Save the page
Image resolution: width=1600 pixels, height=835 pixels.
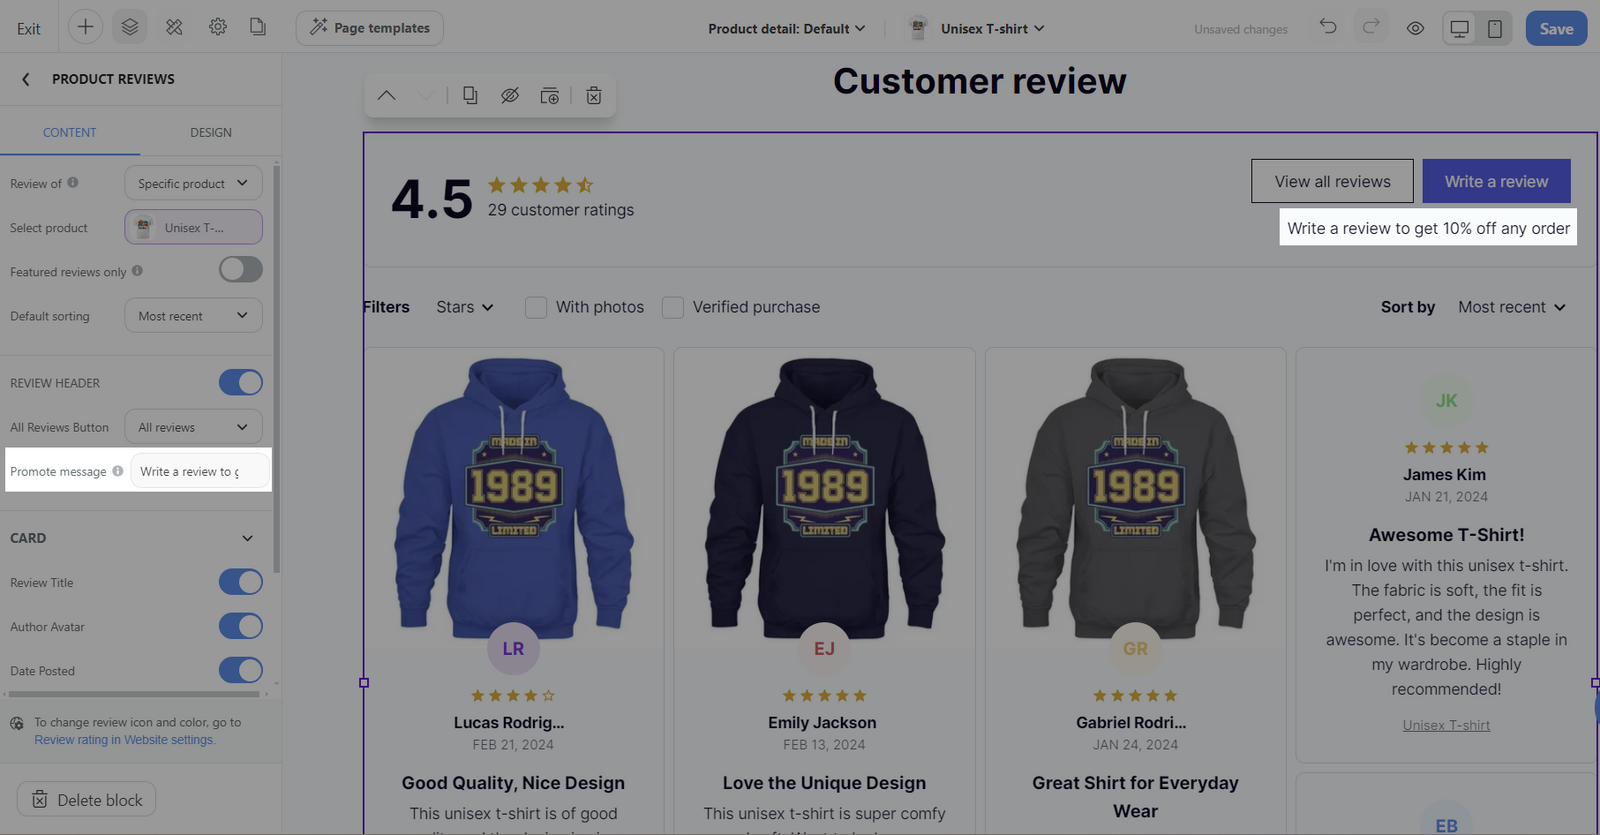tap(1556, 28)
